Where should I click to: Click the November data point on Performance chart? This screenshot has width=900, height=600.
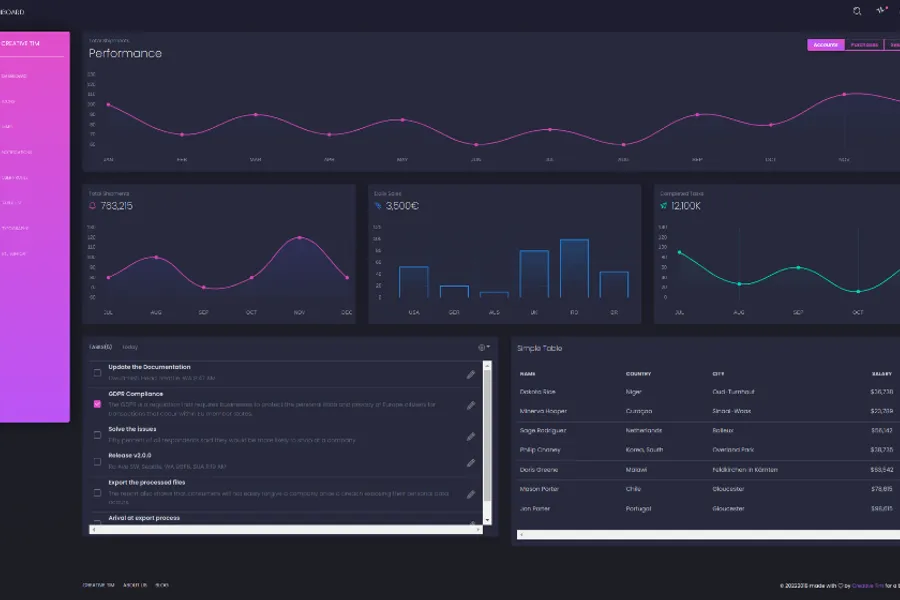click(x=845, y=94)
